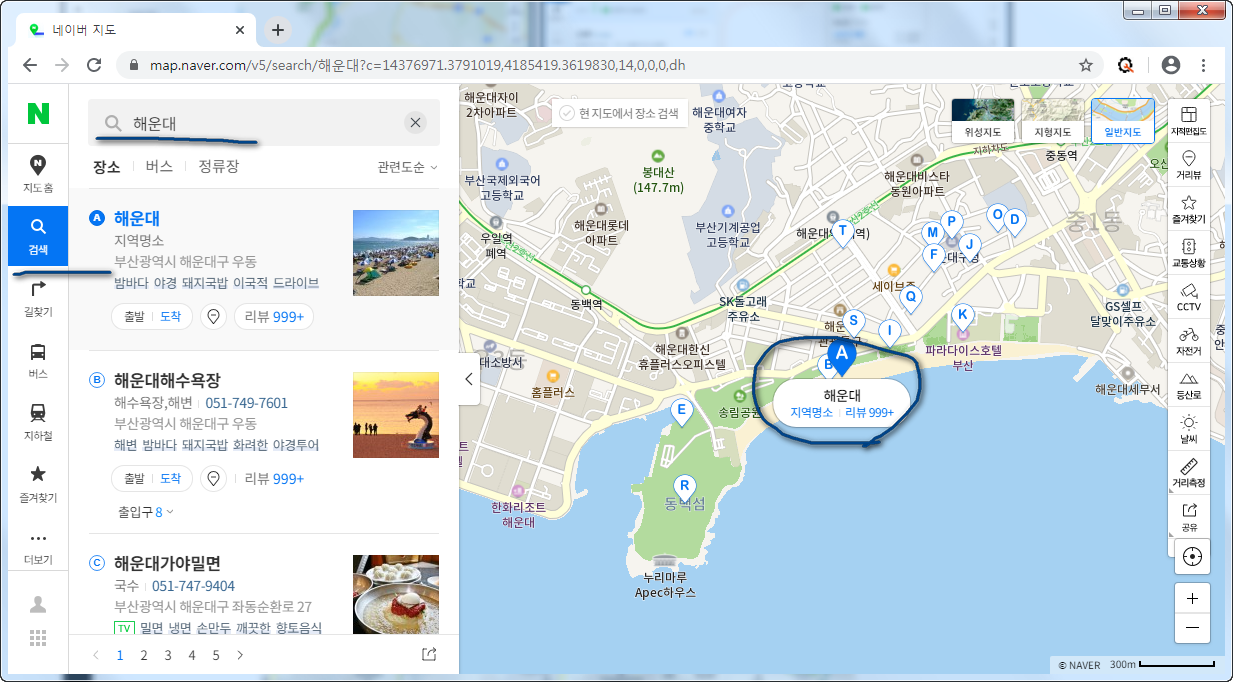Viewport: 1233px width, 682px height.
Task: Open the 해운대해수욕장 result title
Action: 167,380
